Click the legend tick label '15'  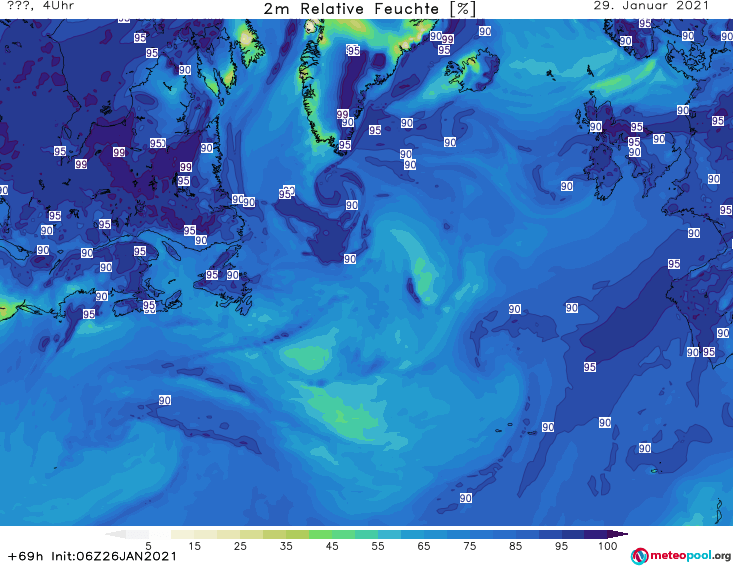[x=194, y=546]
